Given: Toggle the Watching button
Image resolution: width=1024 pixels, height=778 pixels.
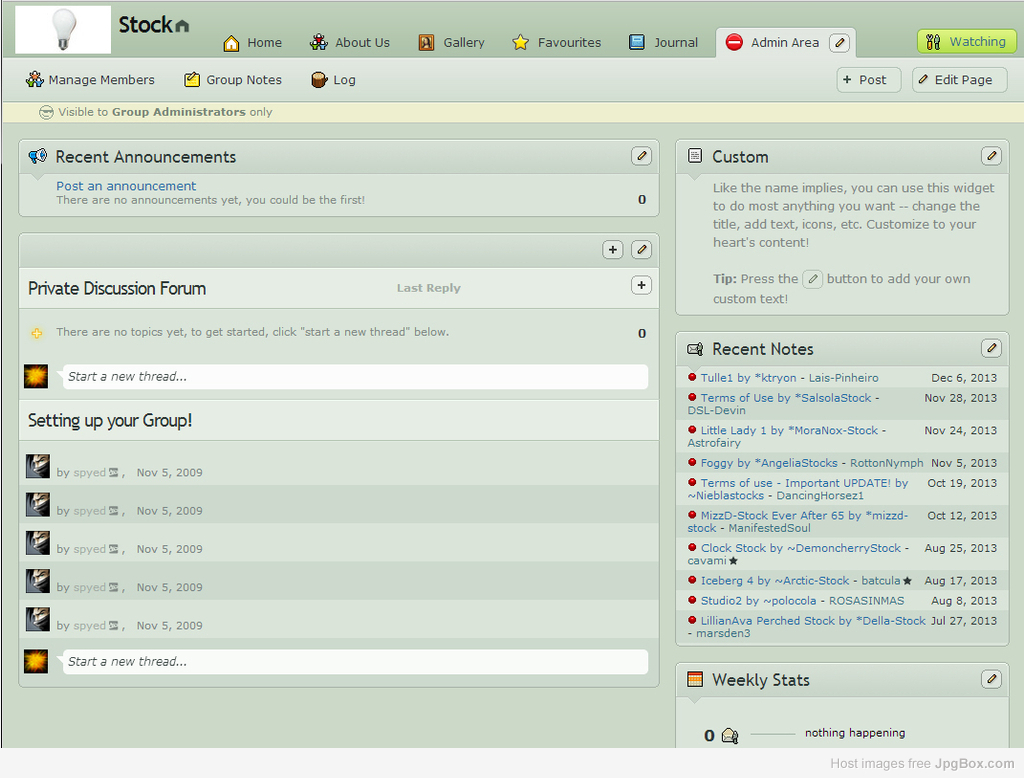Looking at the screenshot, I should (966, 42).
